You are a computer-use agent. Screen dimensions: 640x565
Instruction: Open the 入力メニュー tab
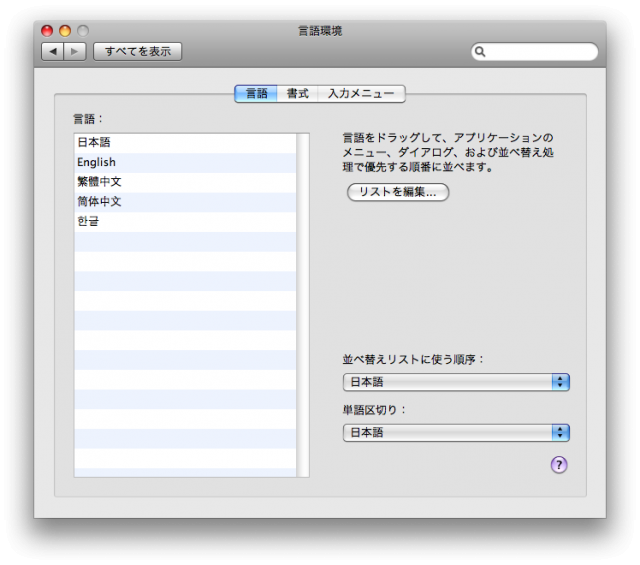361,93
